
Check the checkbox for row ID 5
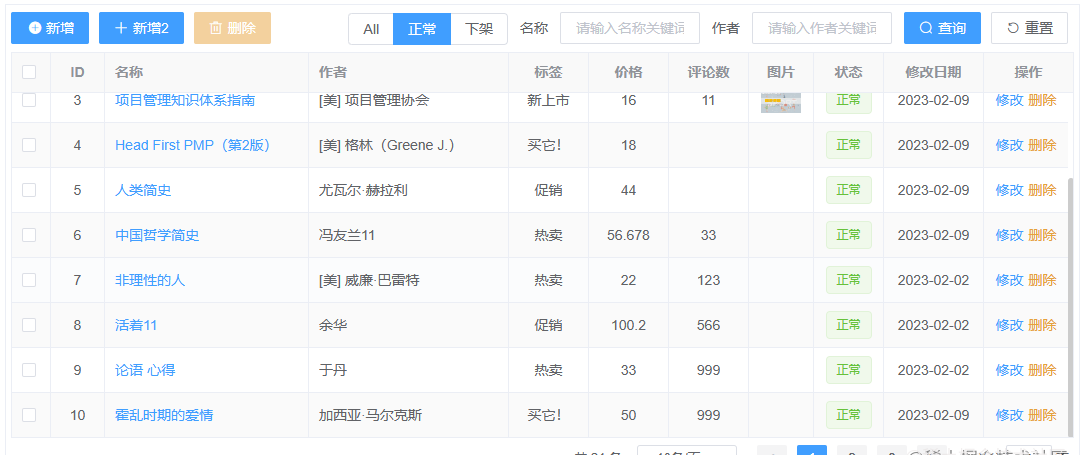[x=29, y=190]
